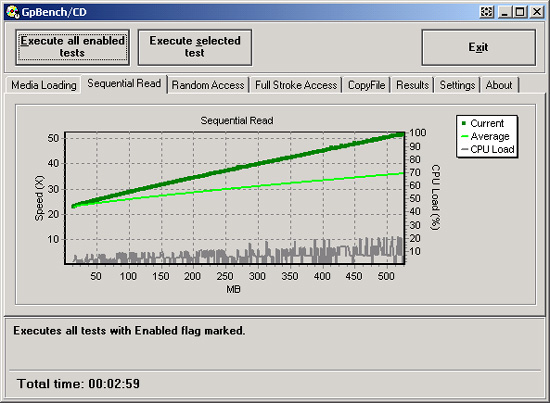Click the tray-style icon left of minimize button
550x403 pixels.
(x=487, y=12)
